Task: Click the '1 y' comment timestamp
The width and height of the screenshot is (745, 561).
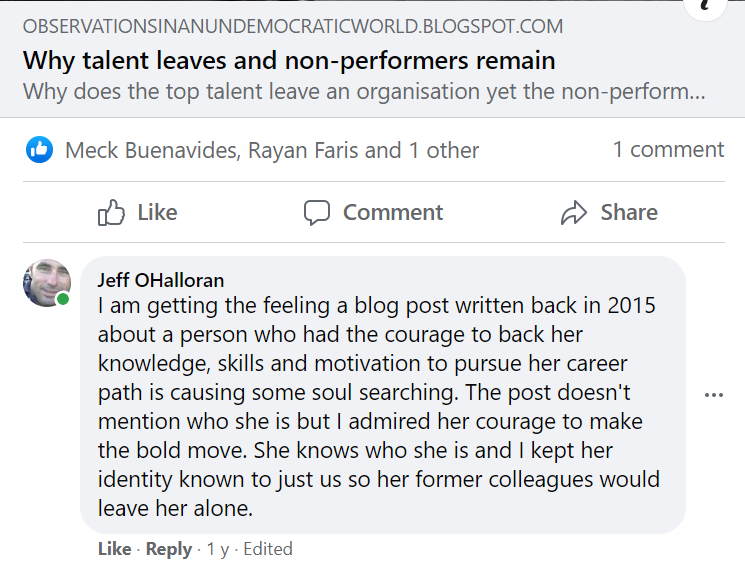Action: [x=216, y=549]
